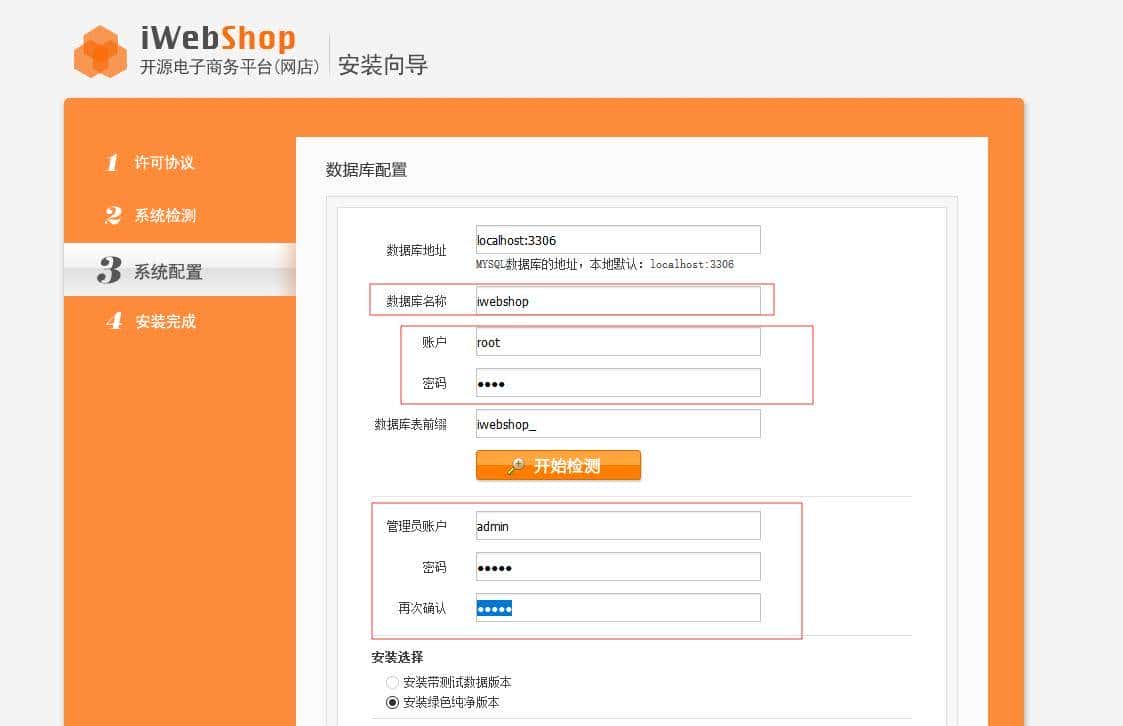Click the magnifier icon on the detect button
The height and width of the screenshot is (726, 1123).
point(519,465)
